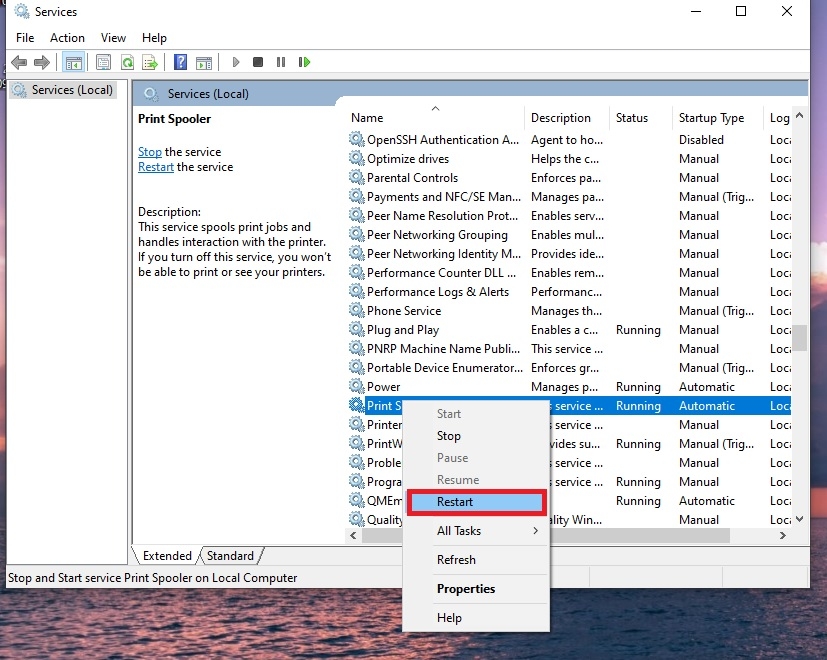Screen dimensions: 827x660
Task: Select the PNRP Machine Name Publication service
Action: [443, 349]
